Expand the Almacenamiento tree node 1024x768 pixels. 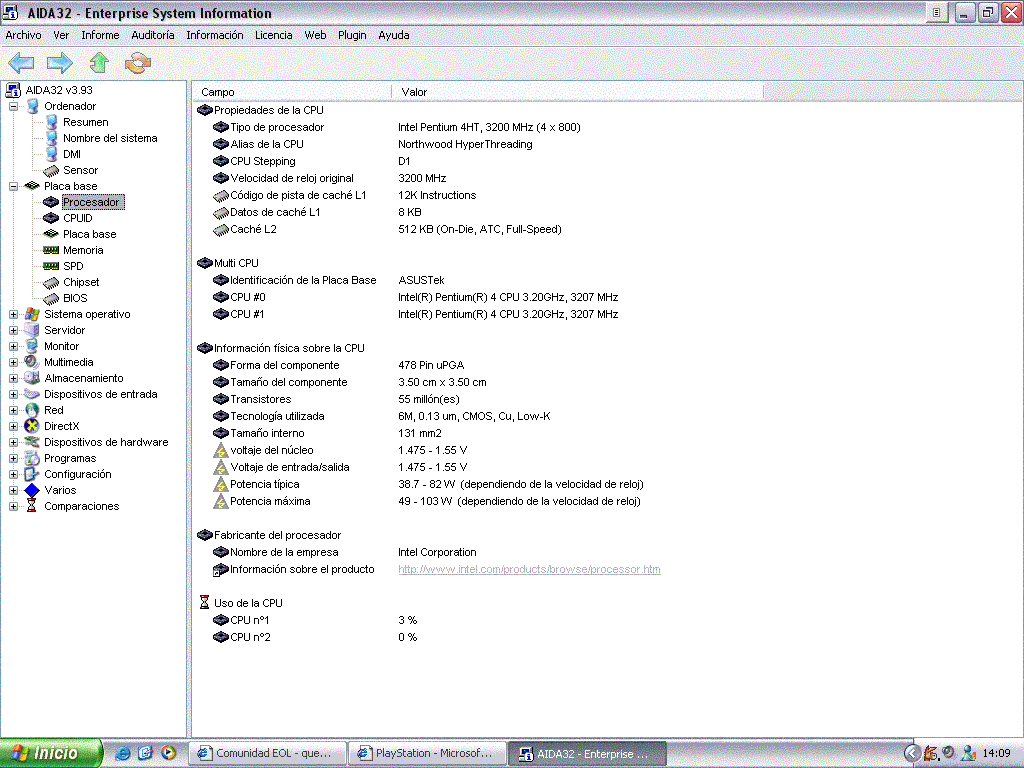[x=13, y=378]
